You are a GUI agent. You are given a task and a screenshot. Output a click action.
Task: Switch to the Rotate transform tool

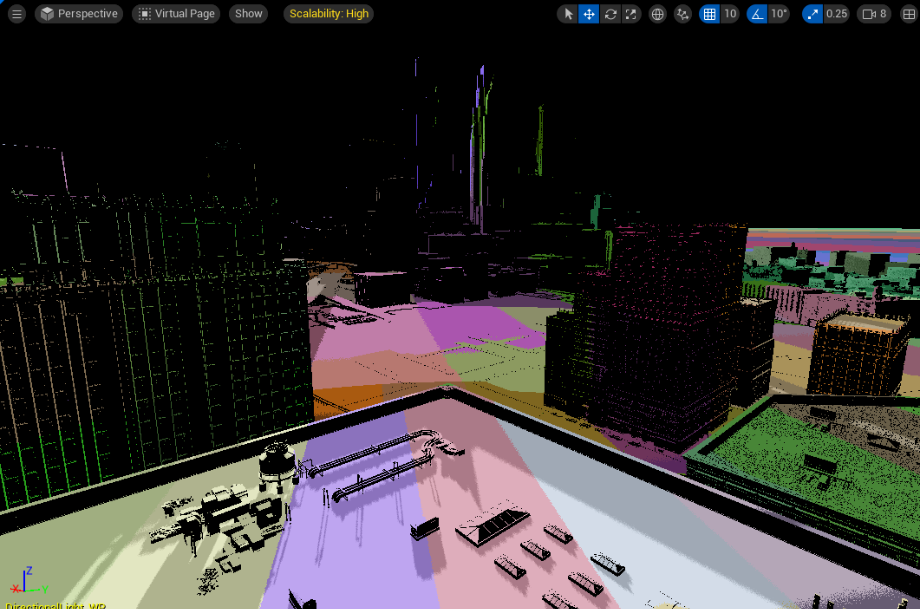(x=610, y=14)
